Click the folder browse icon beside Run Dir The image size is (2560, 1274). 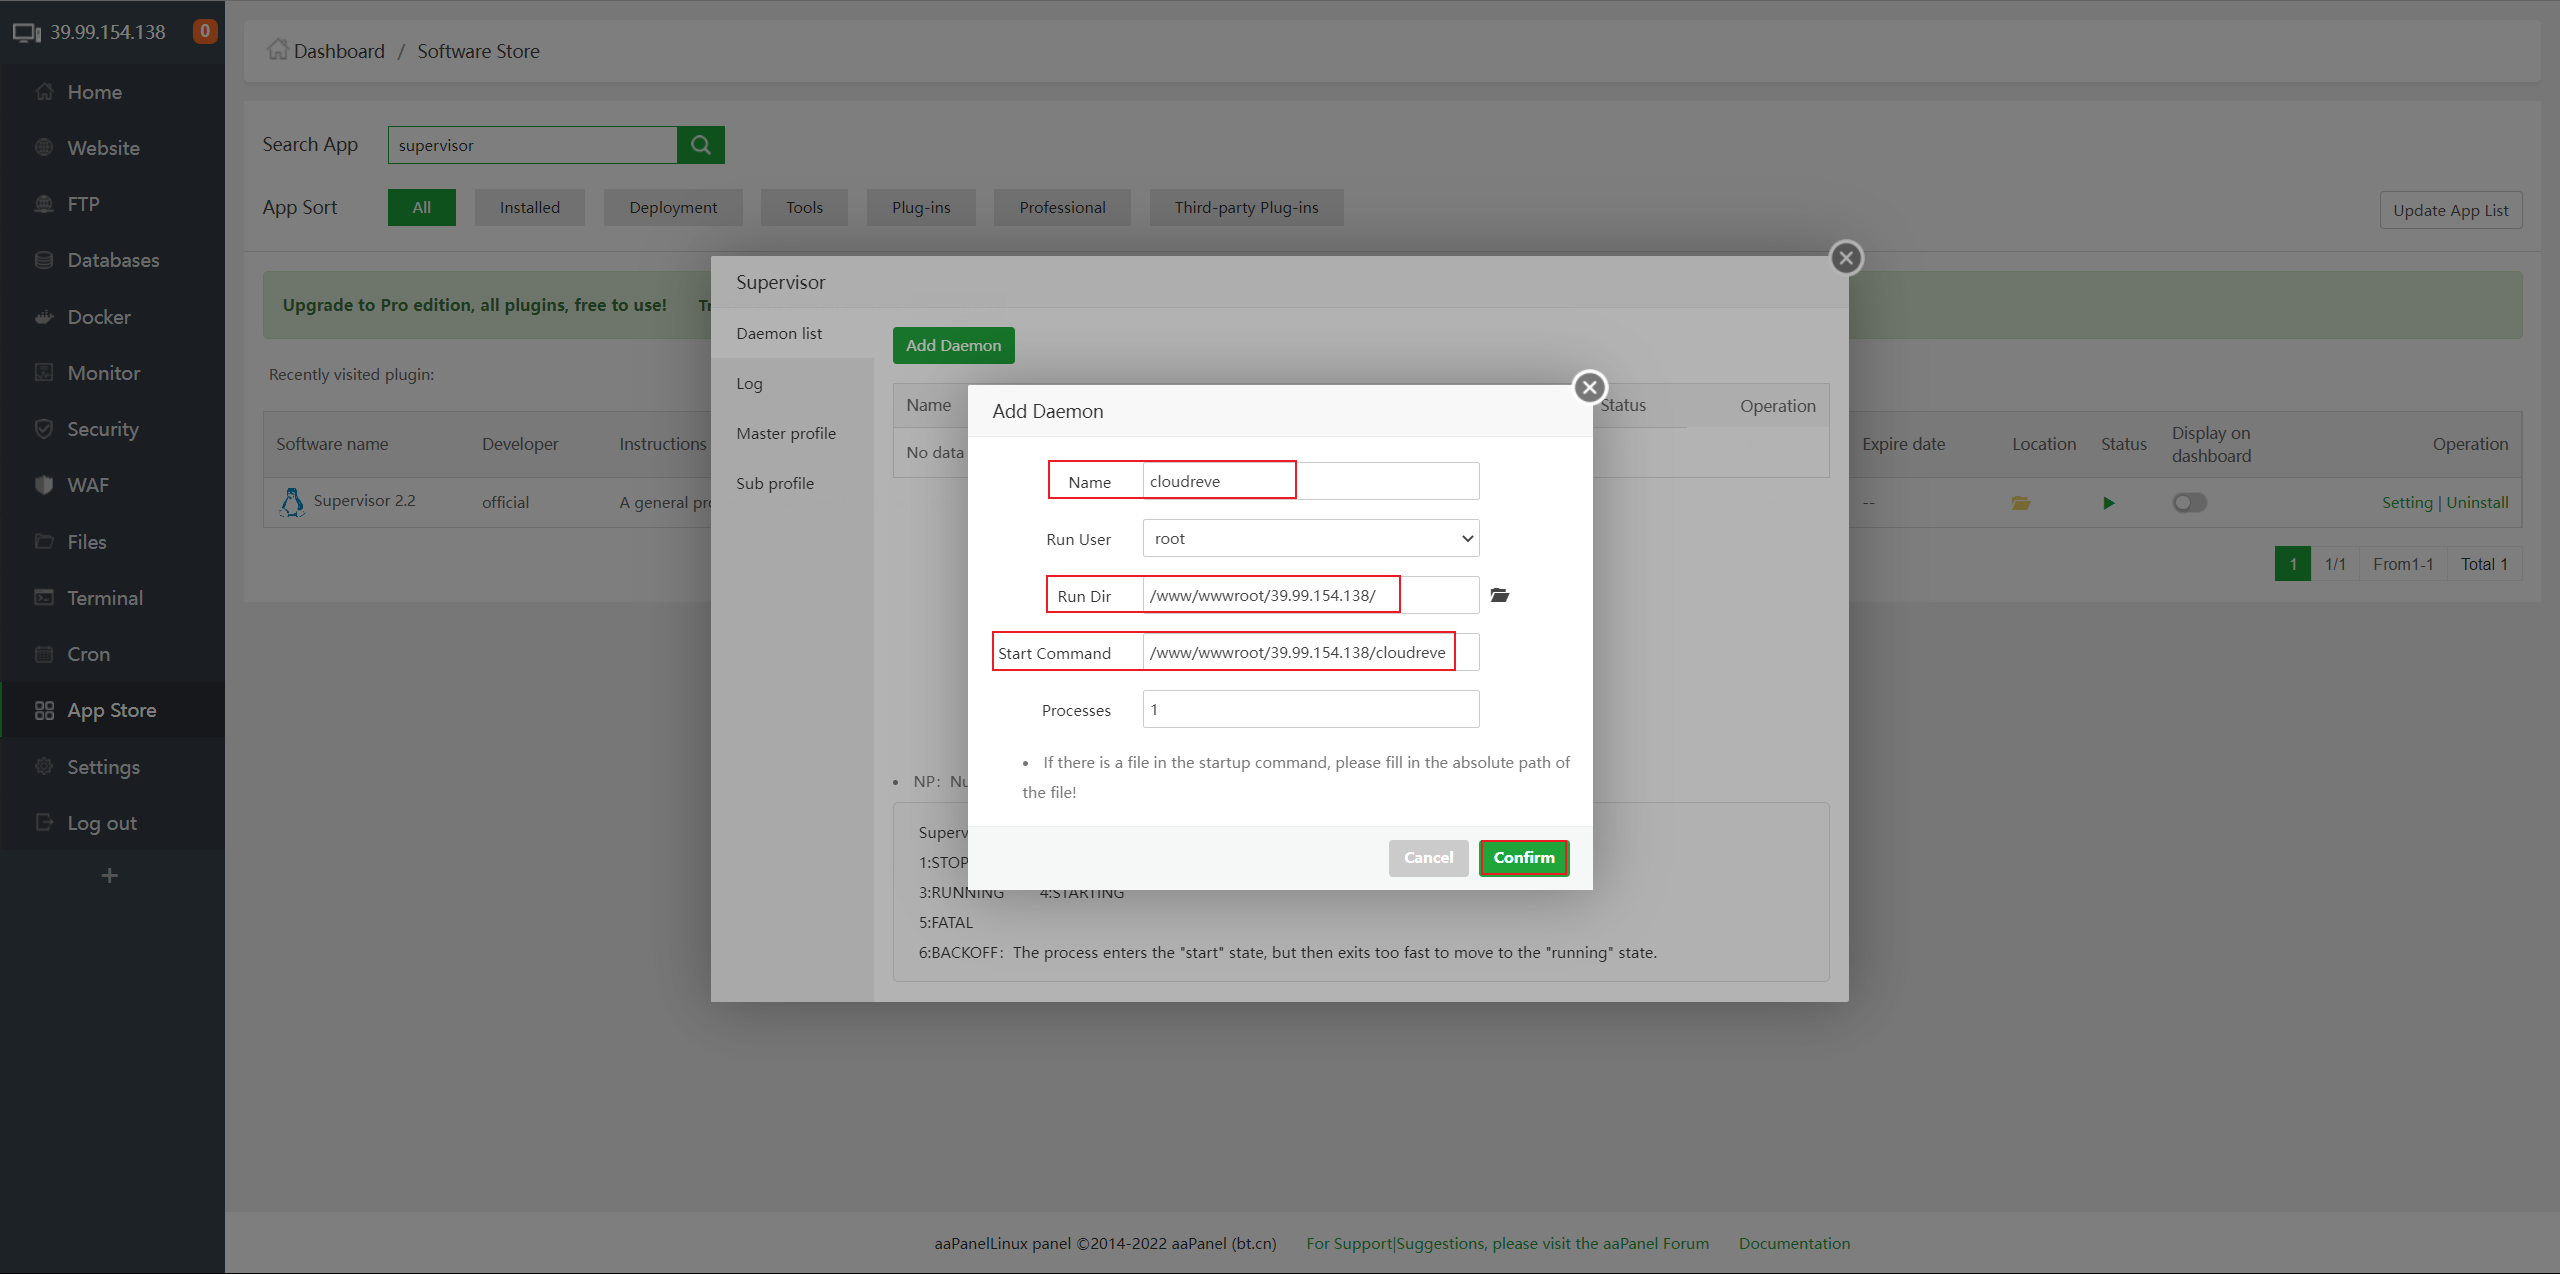pyautogui.click(x=1499, y=595)
